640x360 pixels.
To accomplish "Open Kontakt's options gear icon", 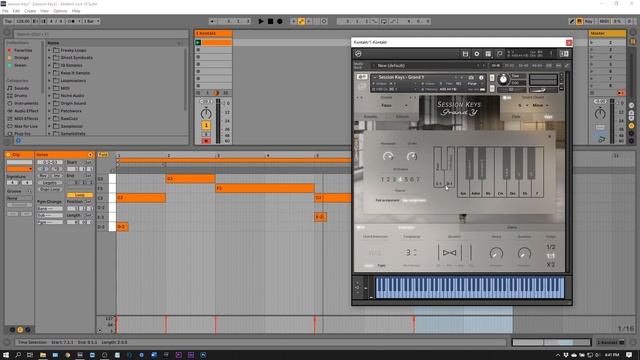I will pyautogui.click(x=476, y=54).
